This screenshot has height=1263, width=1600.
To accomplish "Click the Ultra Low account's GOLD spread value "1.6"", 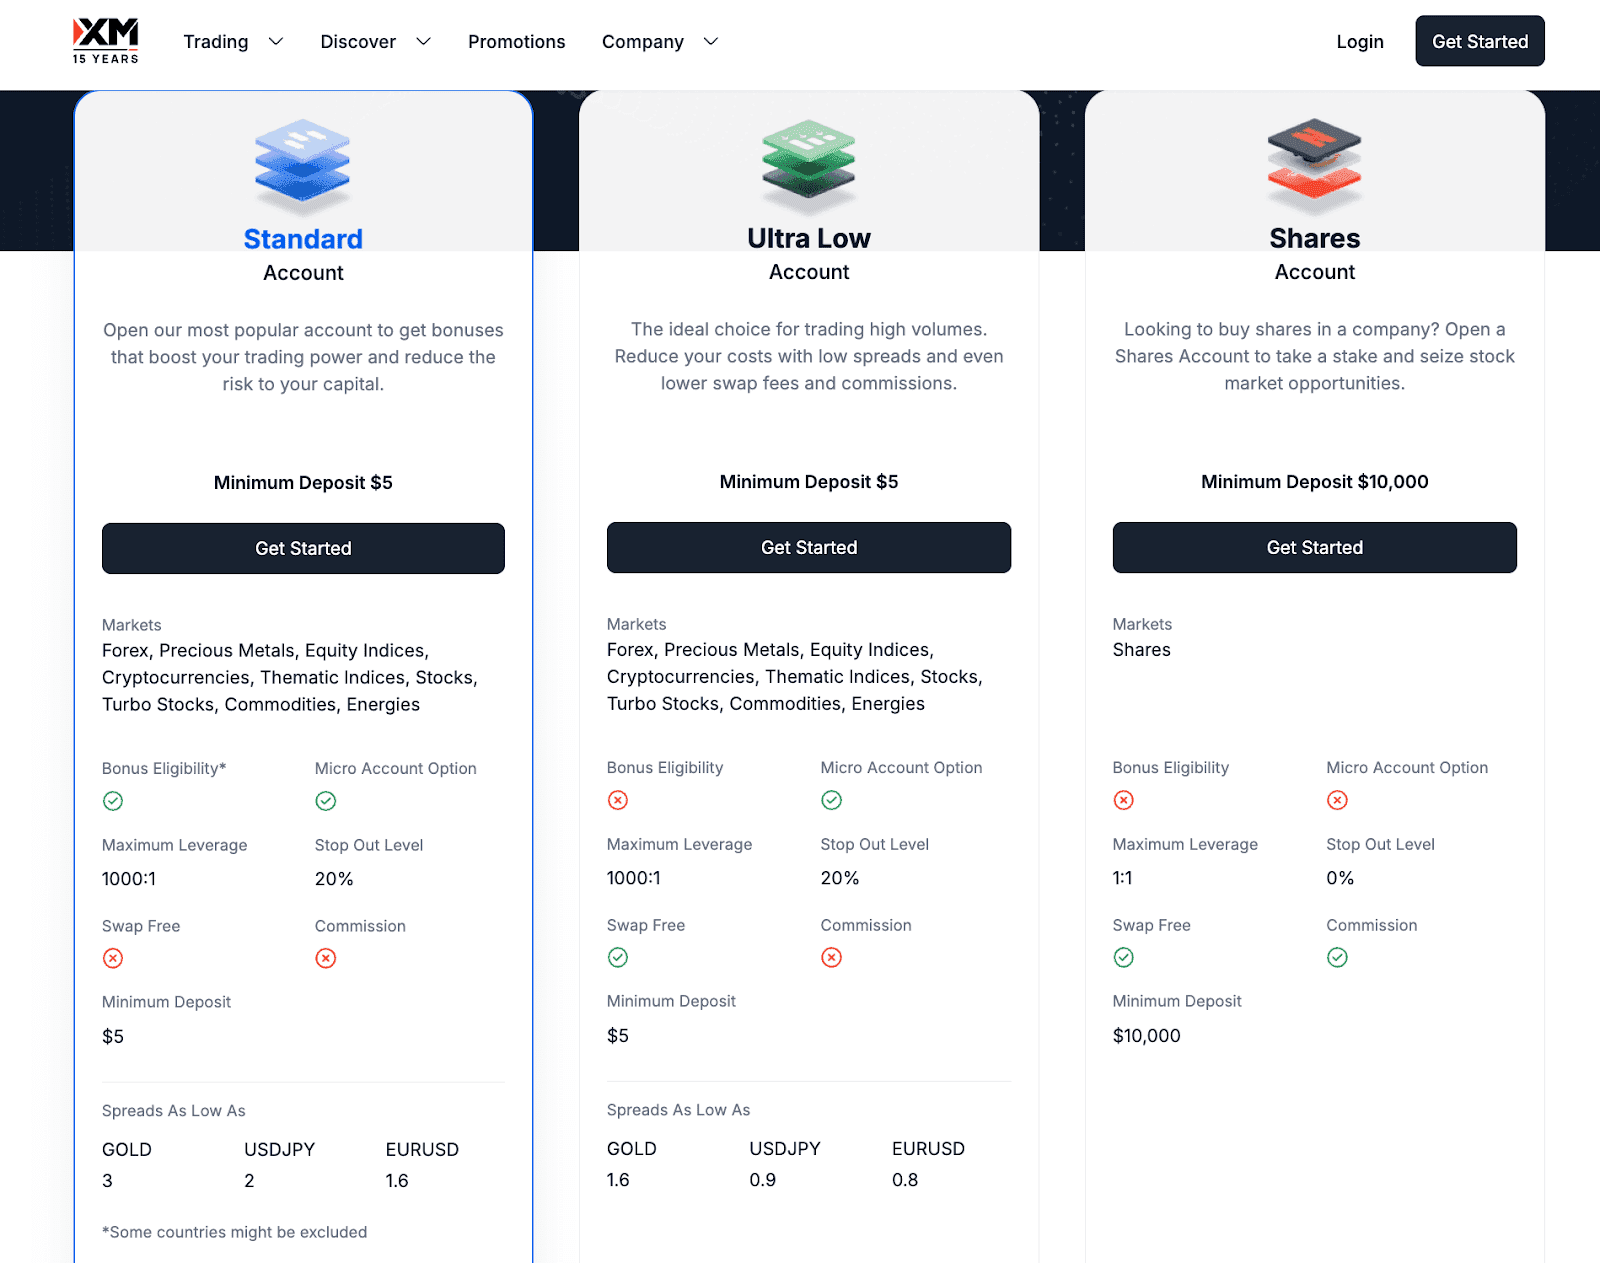I will [618, 1180].
